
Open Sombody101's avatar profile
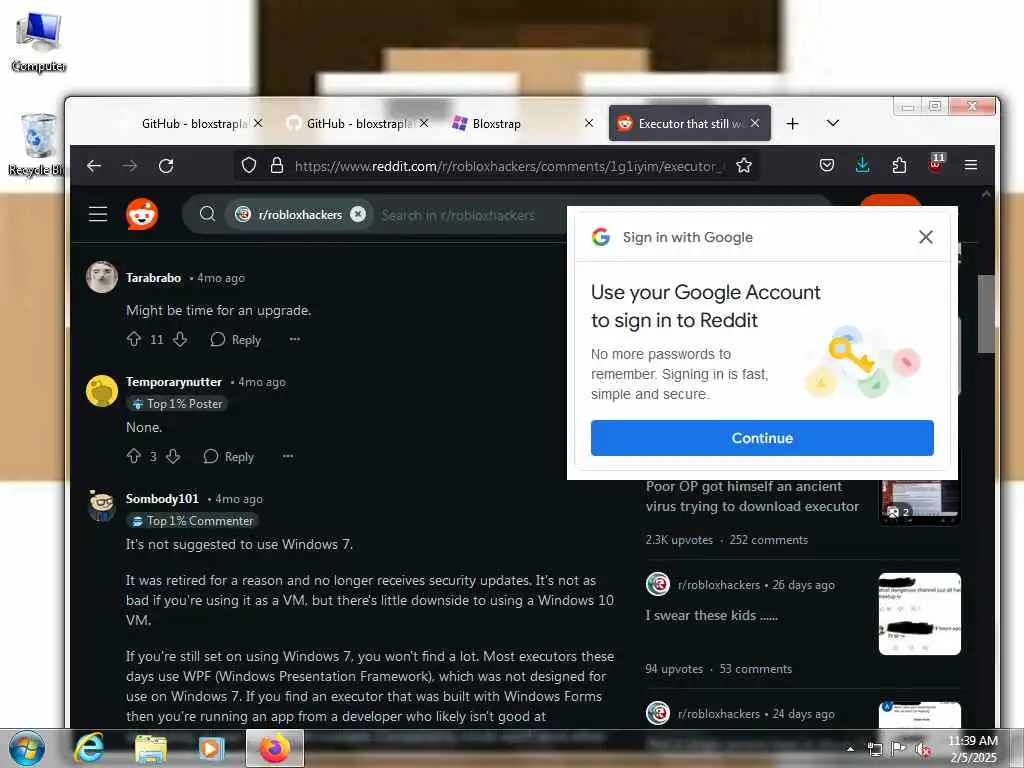102,506
